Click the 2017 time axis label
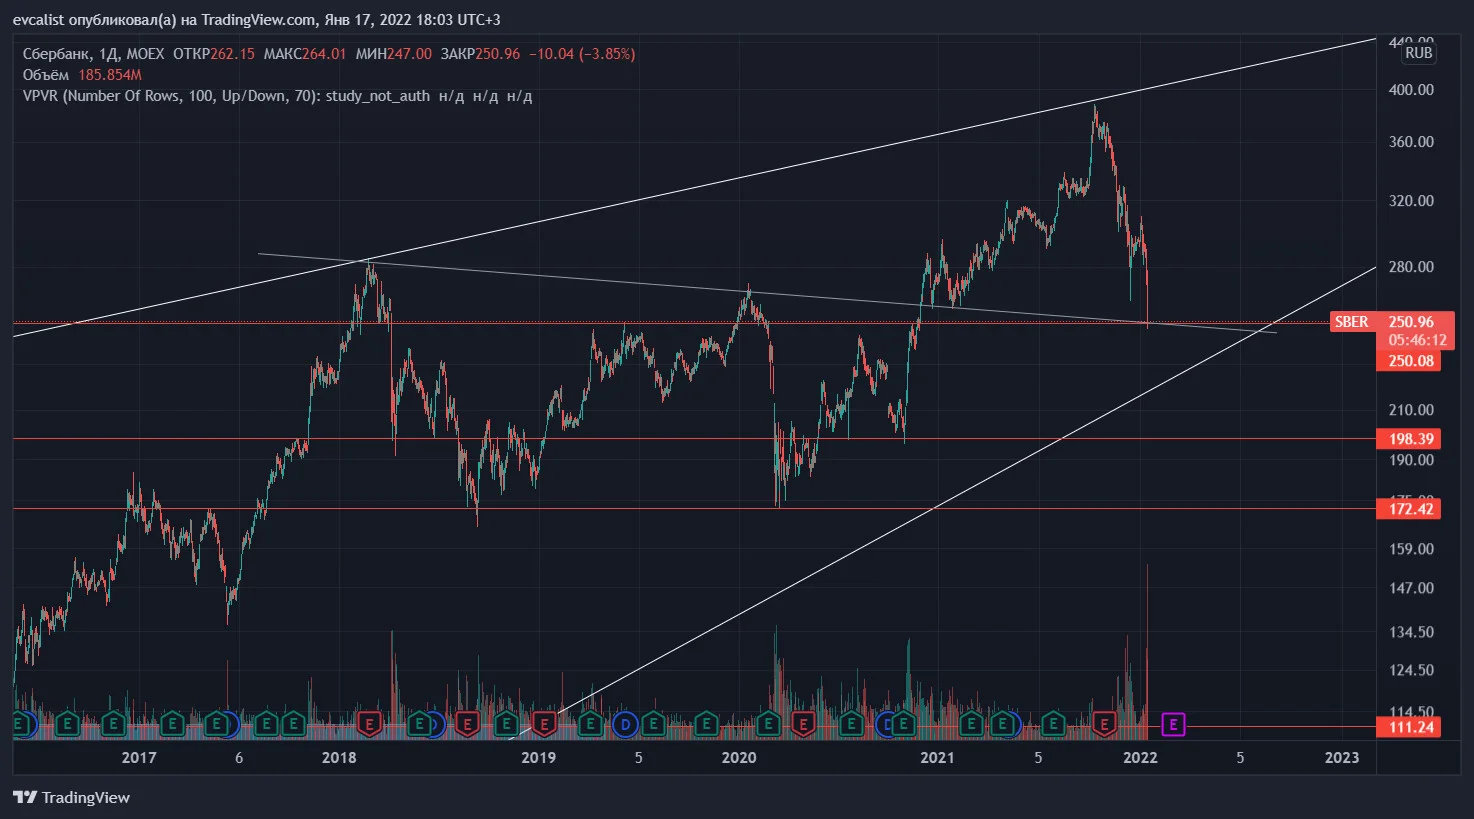The image size is (1474, 819). [139, 757]
